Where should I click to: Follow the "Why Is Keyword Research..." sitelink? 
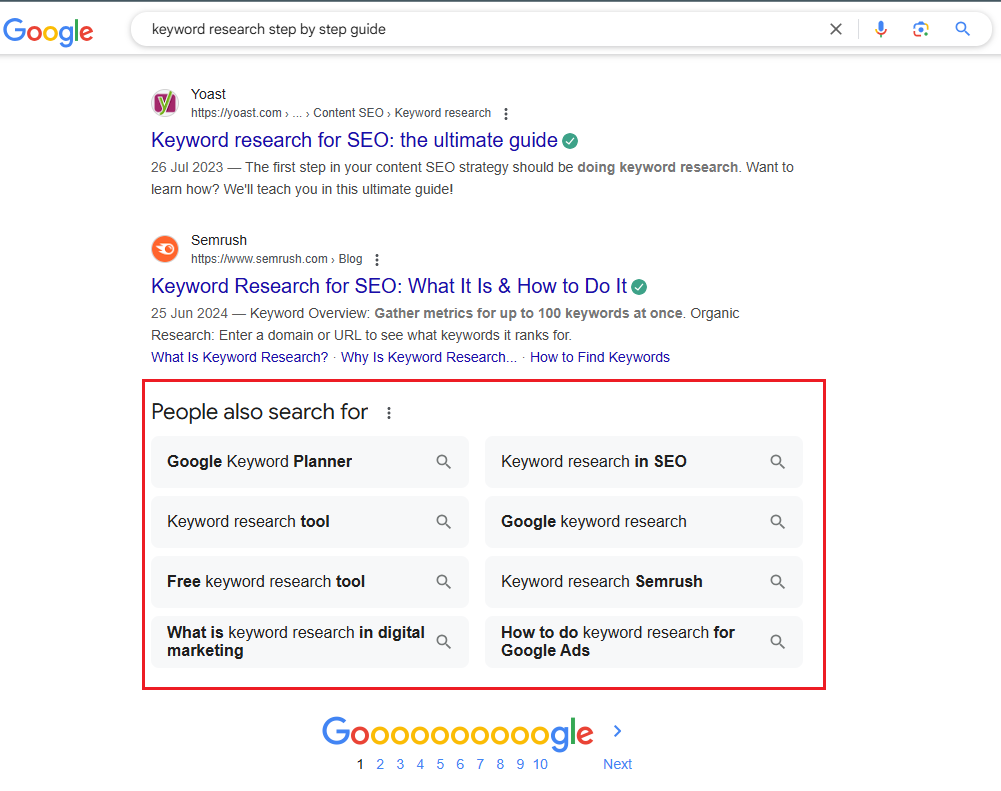tap(429, 357)
